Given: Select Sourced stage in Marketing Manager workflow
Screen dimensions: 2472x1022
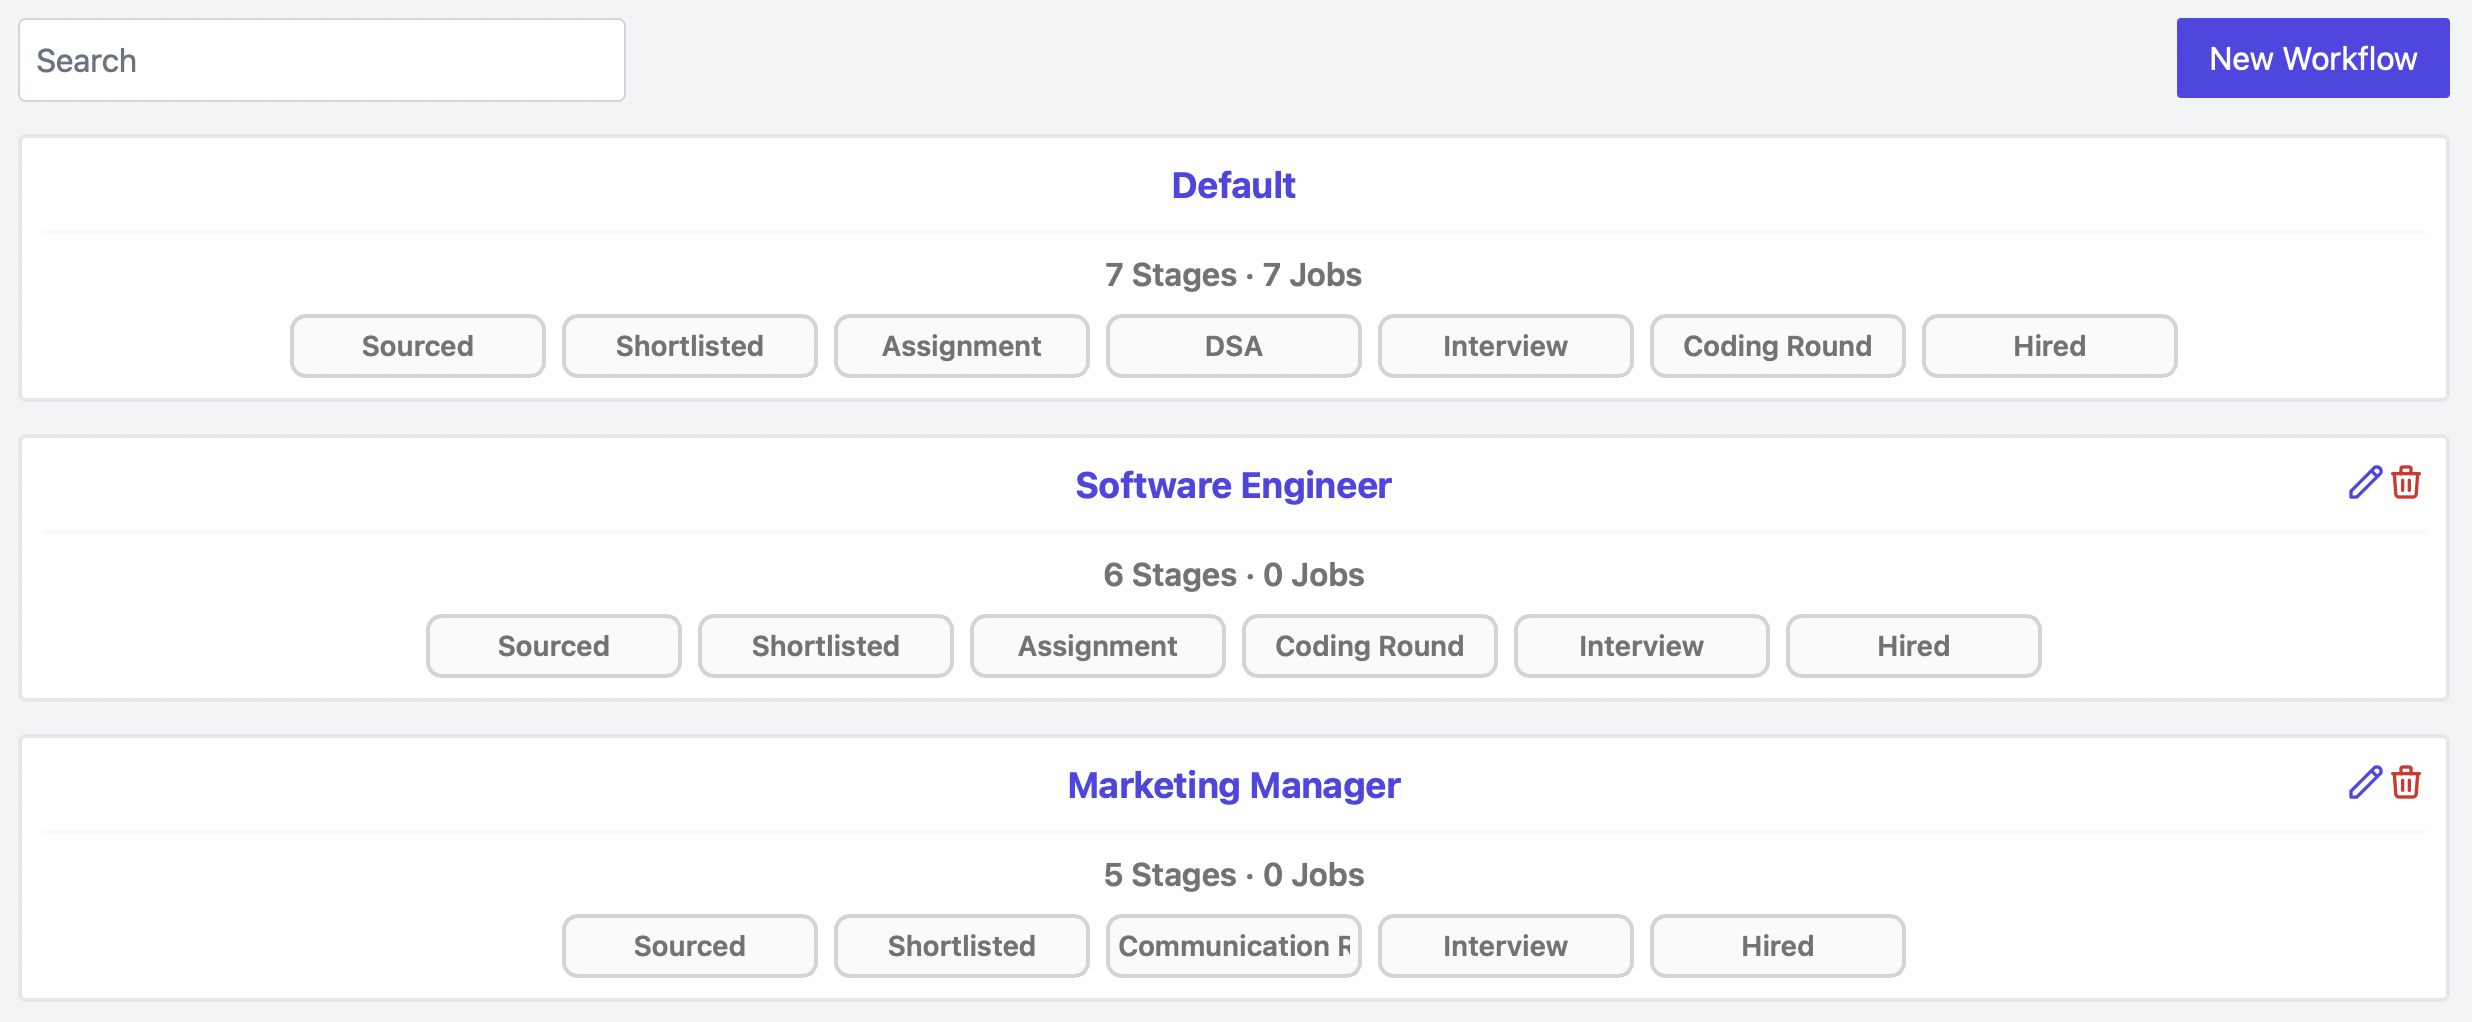Looking at the screenshot, I should [x=689, y=946].
